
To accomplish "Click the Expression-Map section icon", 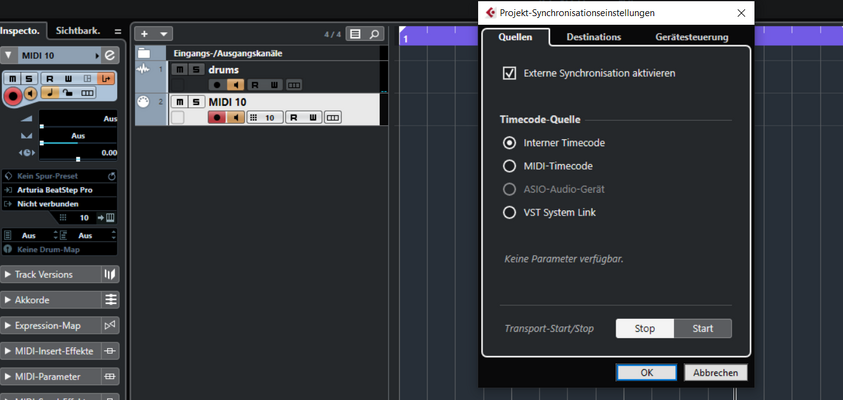I will 110,325.
